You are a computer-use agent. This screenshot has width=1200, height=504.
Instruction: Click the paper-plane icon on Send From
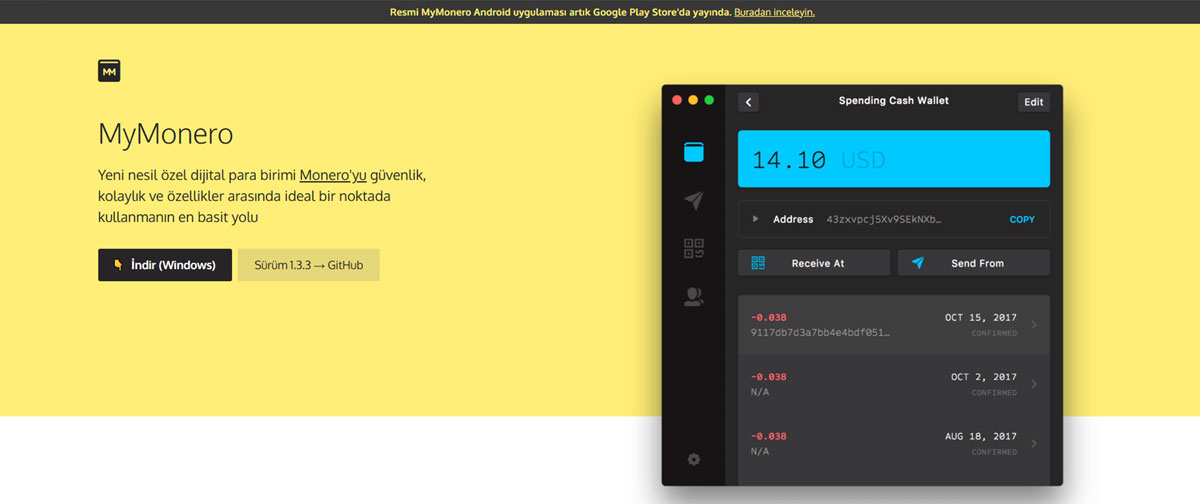tap(917, 263)
